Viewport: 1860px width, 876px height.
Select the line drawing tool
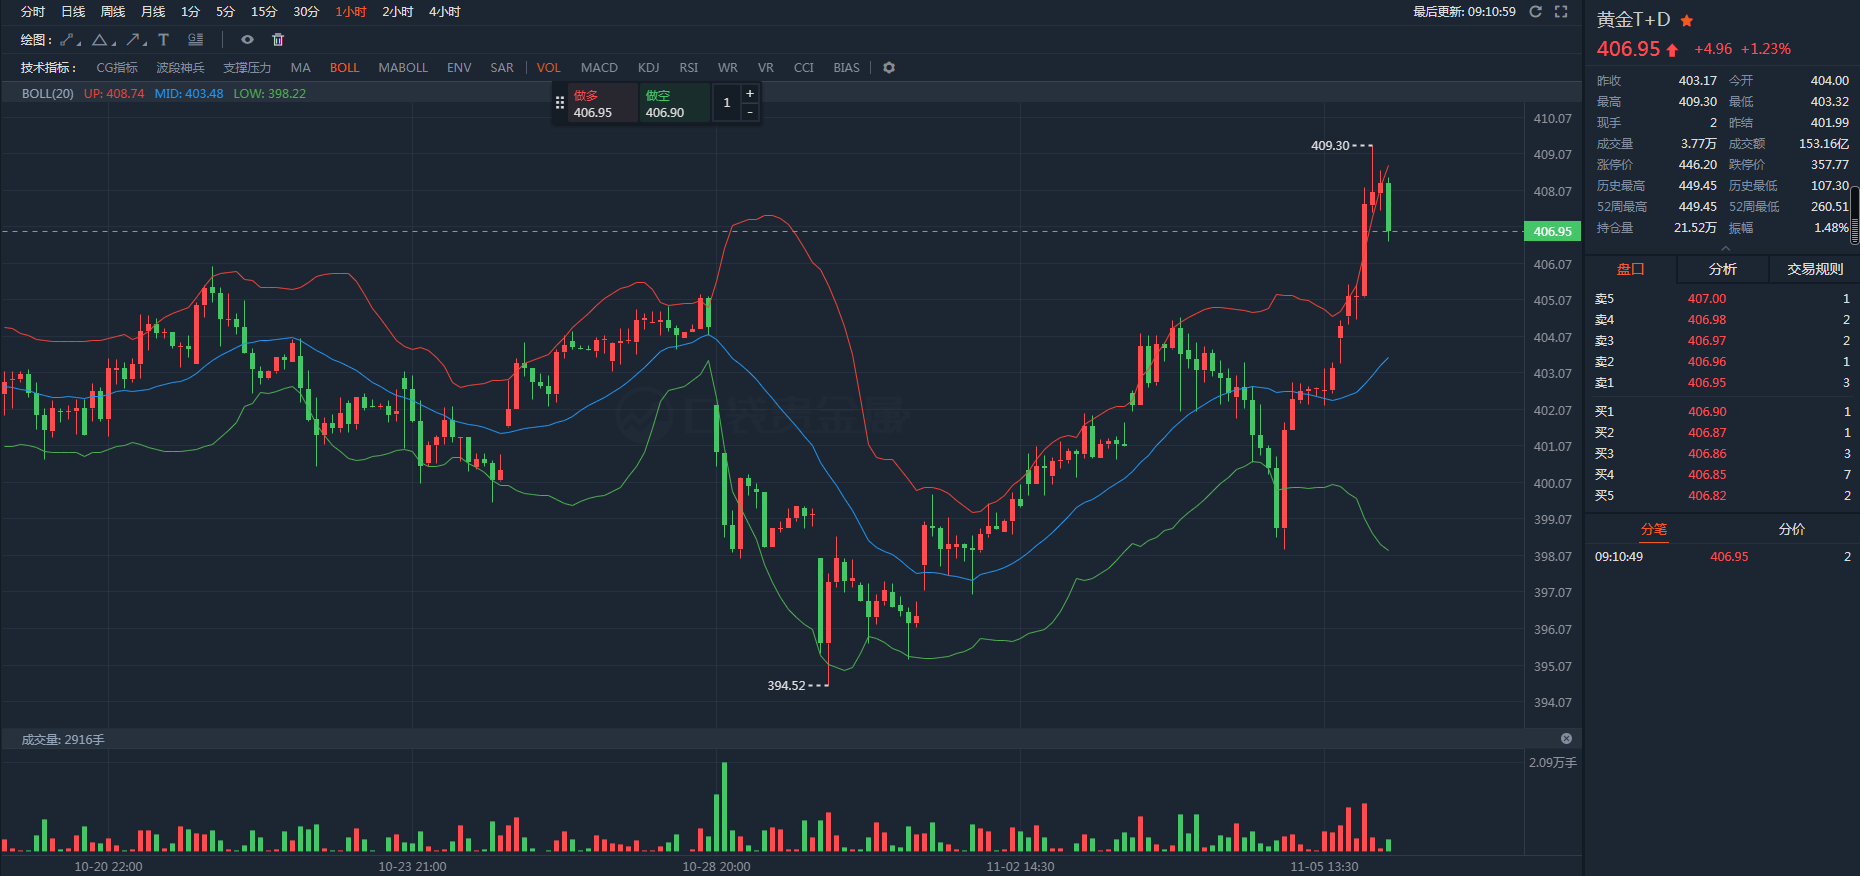(x=69, y=40)
